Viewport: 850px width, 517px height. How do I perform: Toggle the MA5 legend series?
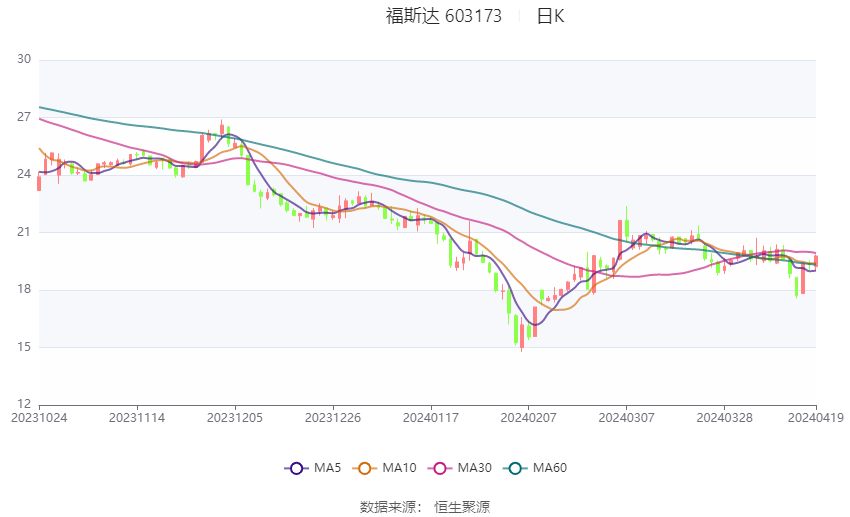coord(313,468)
